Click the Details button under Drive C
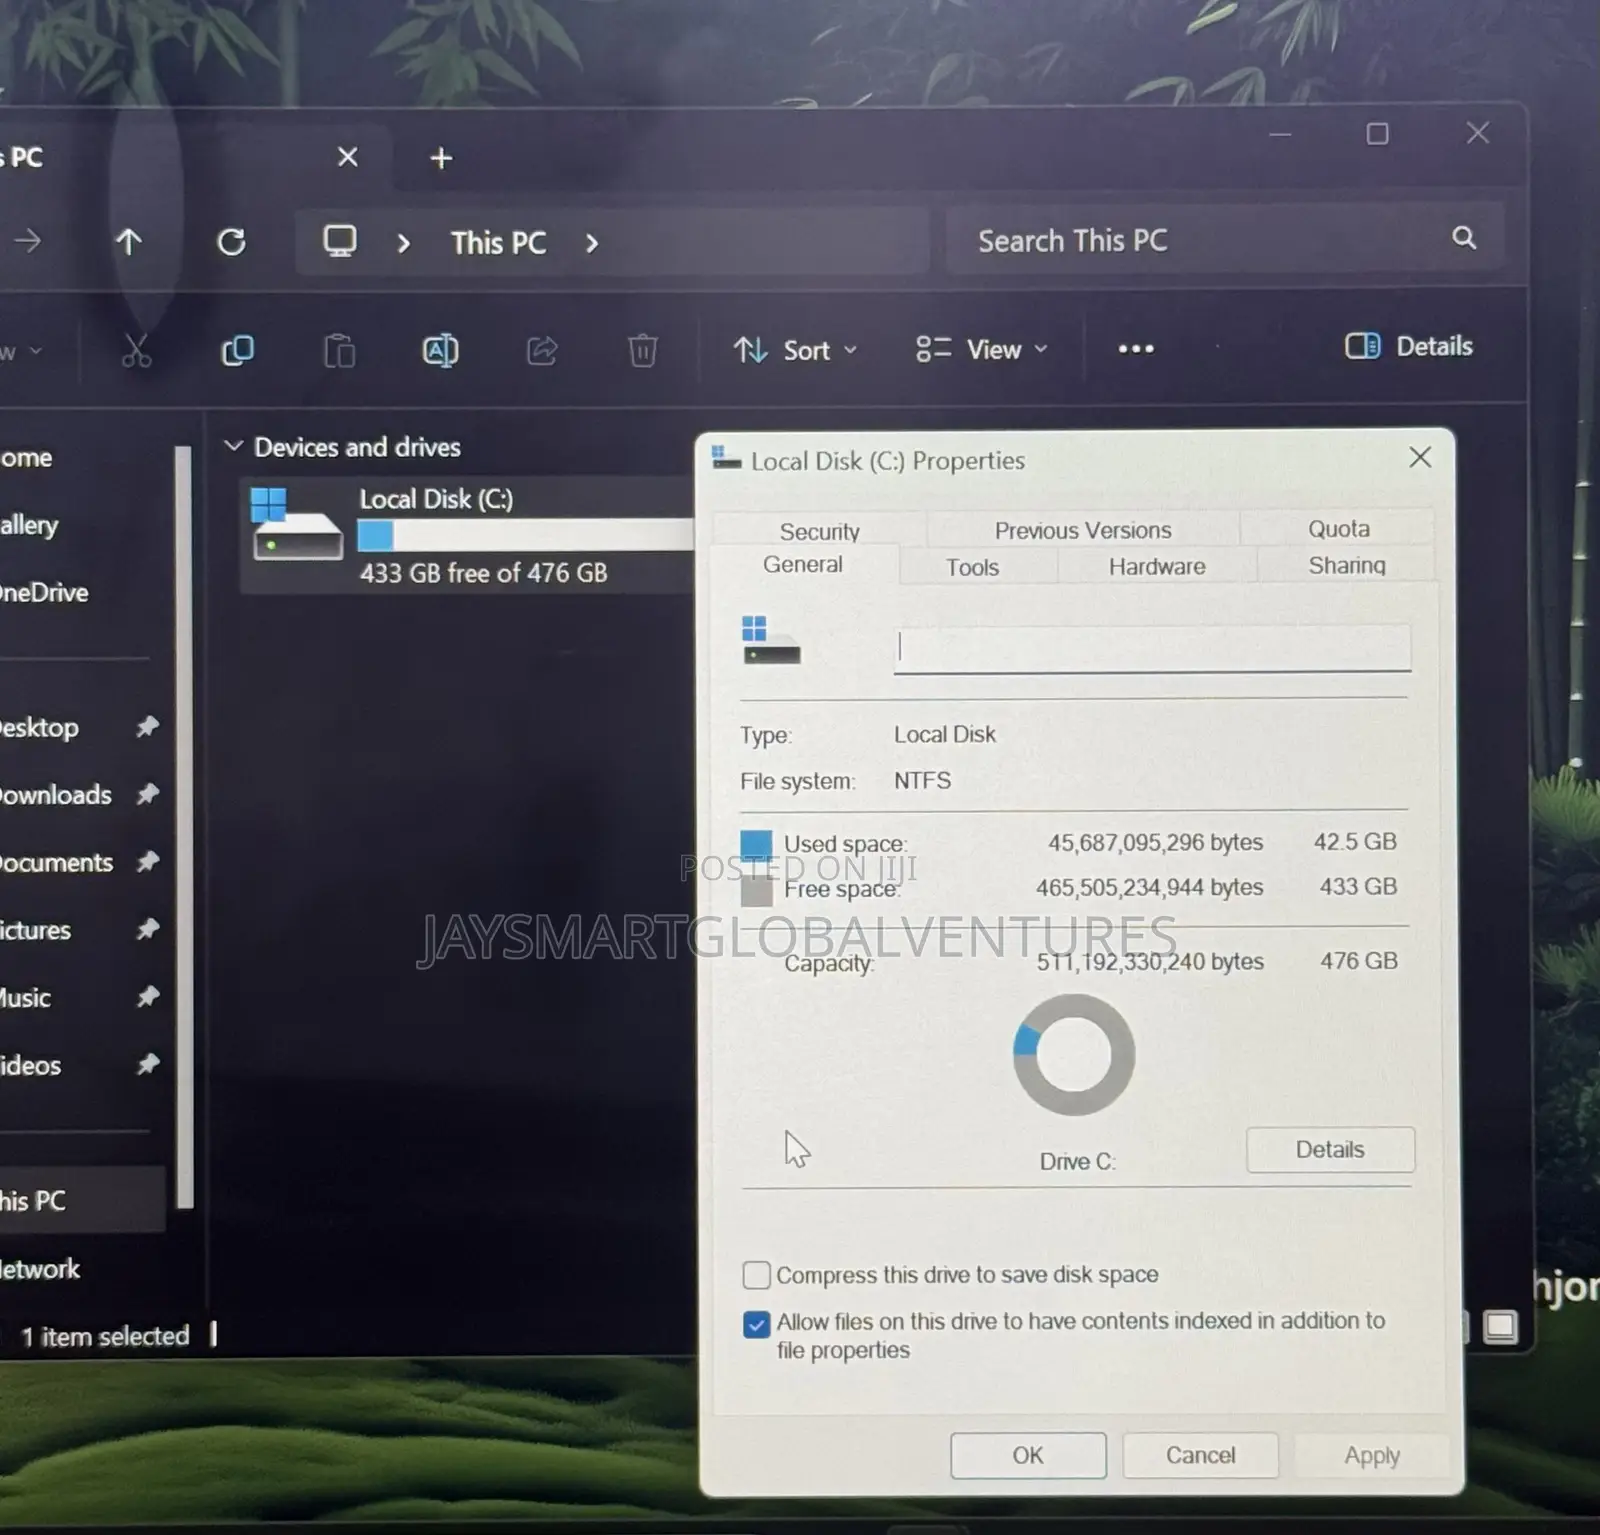Screen dimensions: 1600x1535 click(x=1330, y=1150)
